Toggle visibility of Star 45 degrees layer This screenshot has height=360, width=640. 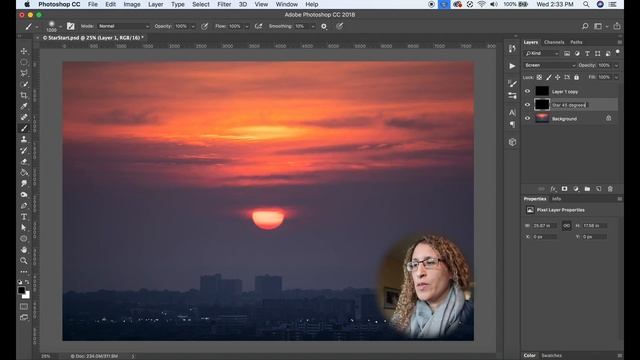(527, 105)
